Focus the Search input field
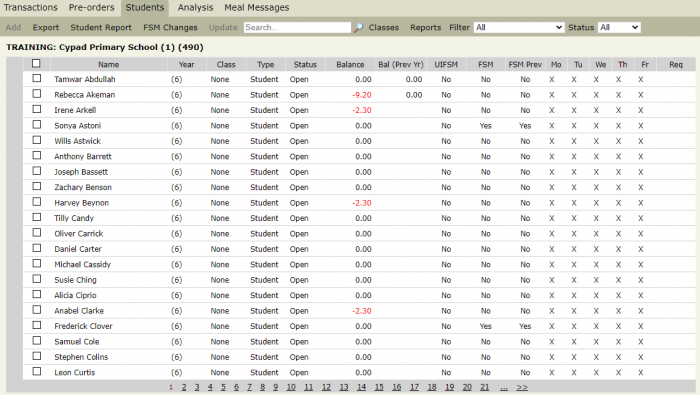 click(297, 28)
